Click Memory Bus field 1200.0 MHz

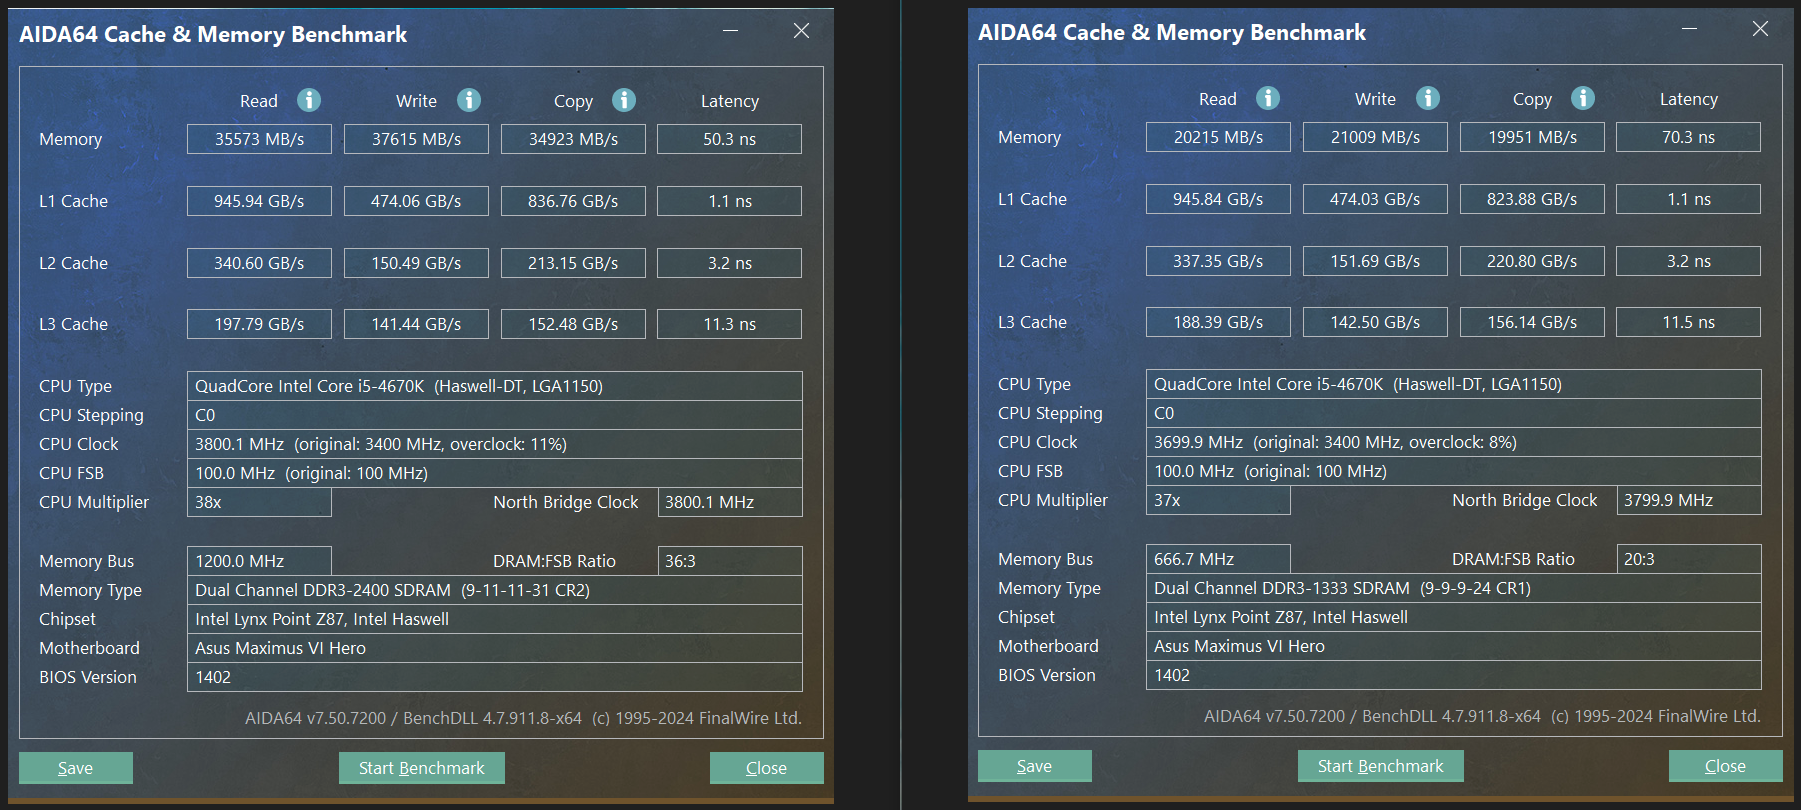(x=259, y=561)
